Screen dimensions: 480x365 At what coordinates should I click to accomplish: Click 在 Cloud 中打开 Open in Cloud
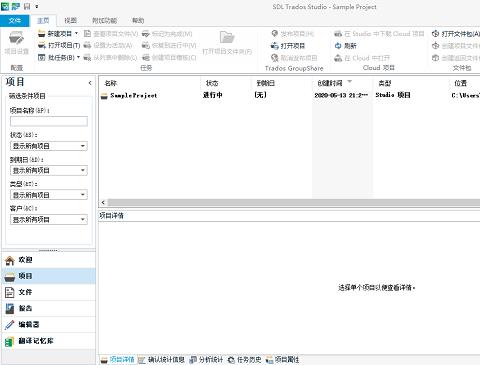pos(362,58)
